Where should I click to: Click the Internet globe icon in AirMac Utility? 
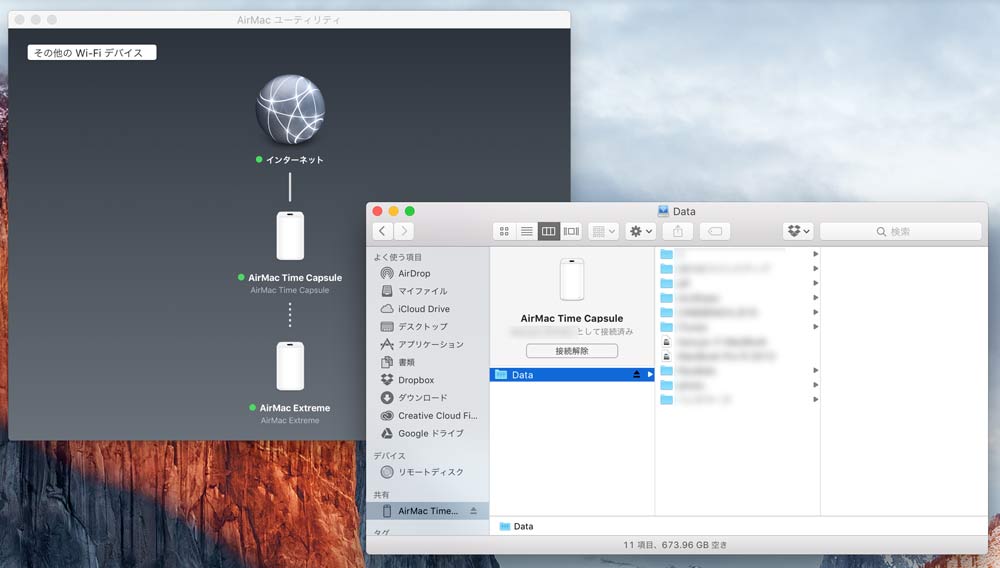click(290, 109)
